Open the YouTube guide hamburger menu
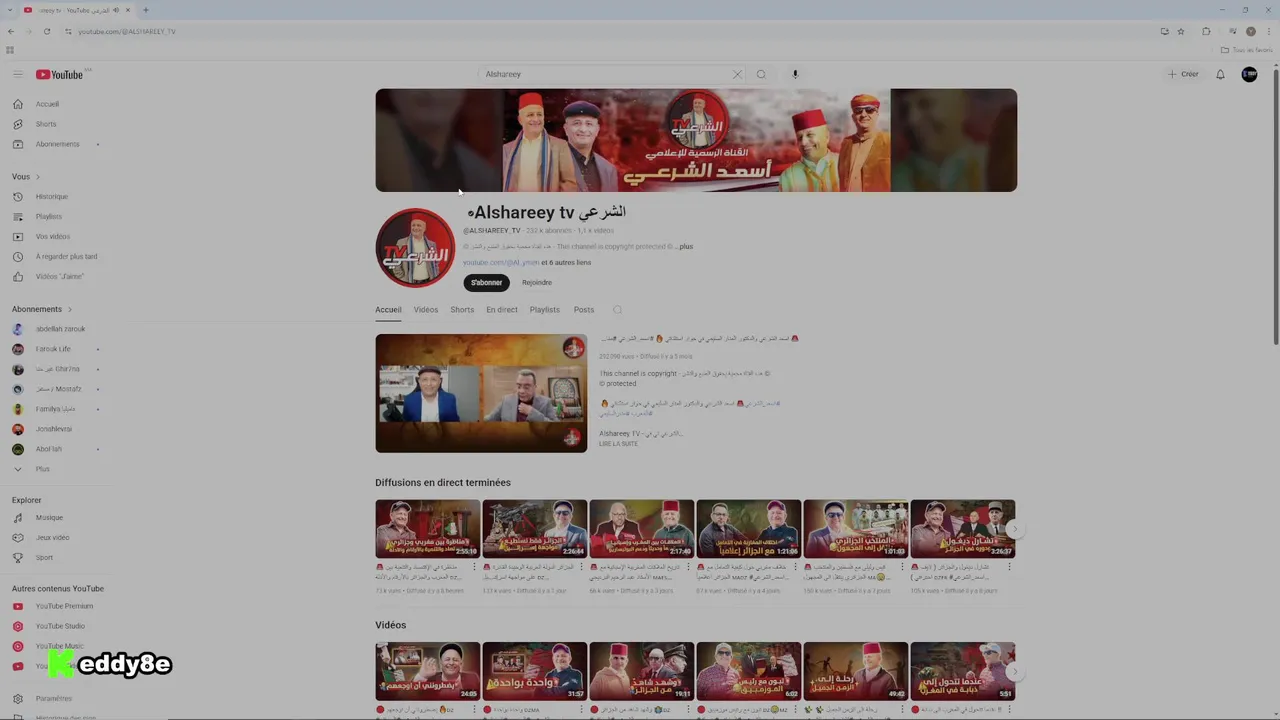This screenshot has height=720, width=1280. click(17, 74)
